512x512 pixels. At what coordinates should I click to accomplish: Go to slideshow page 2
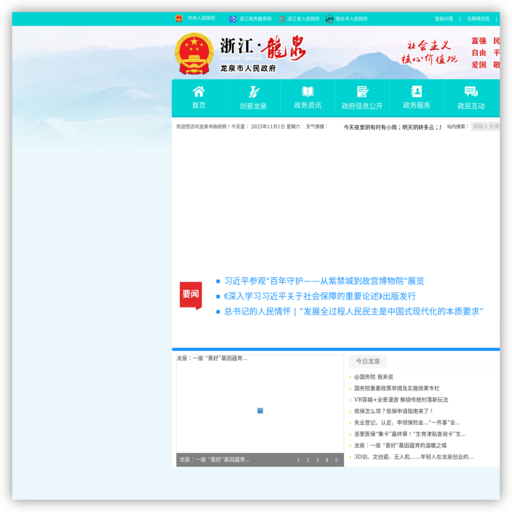tap(308, 460)
